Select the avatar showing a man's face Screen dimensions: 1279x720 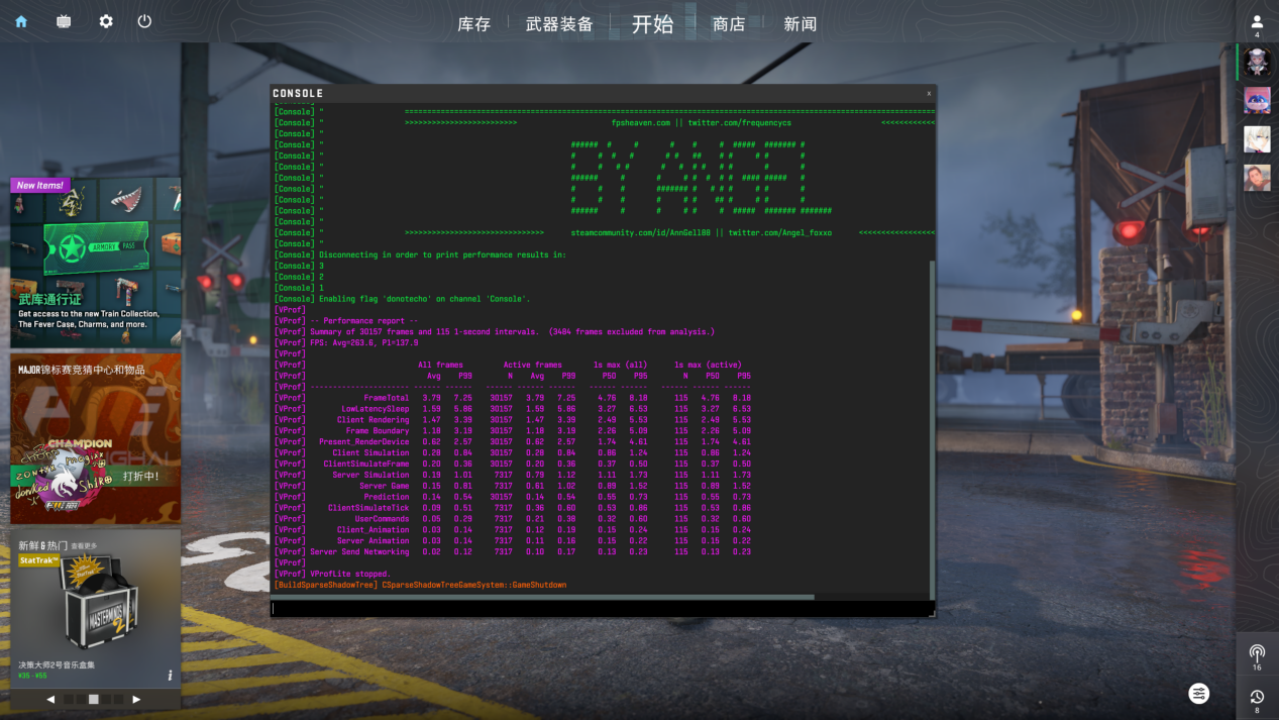pos(1257,177)
